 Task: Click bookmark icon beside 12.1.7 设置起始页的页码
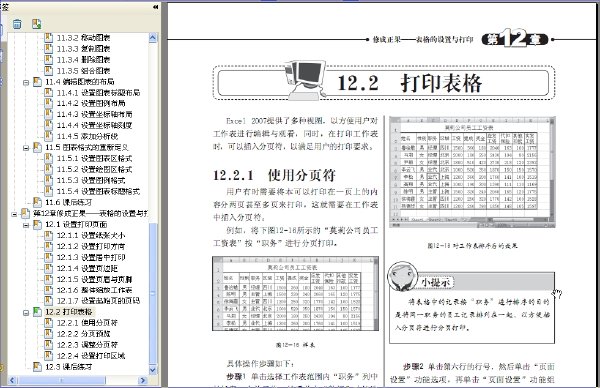[x=49, y=301]
